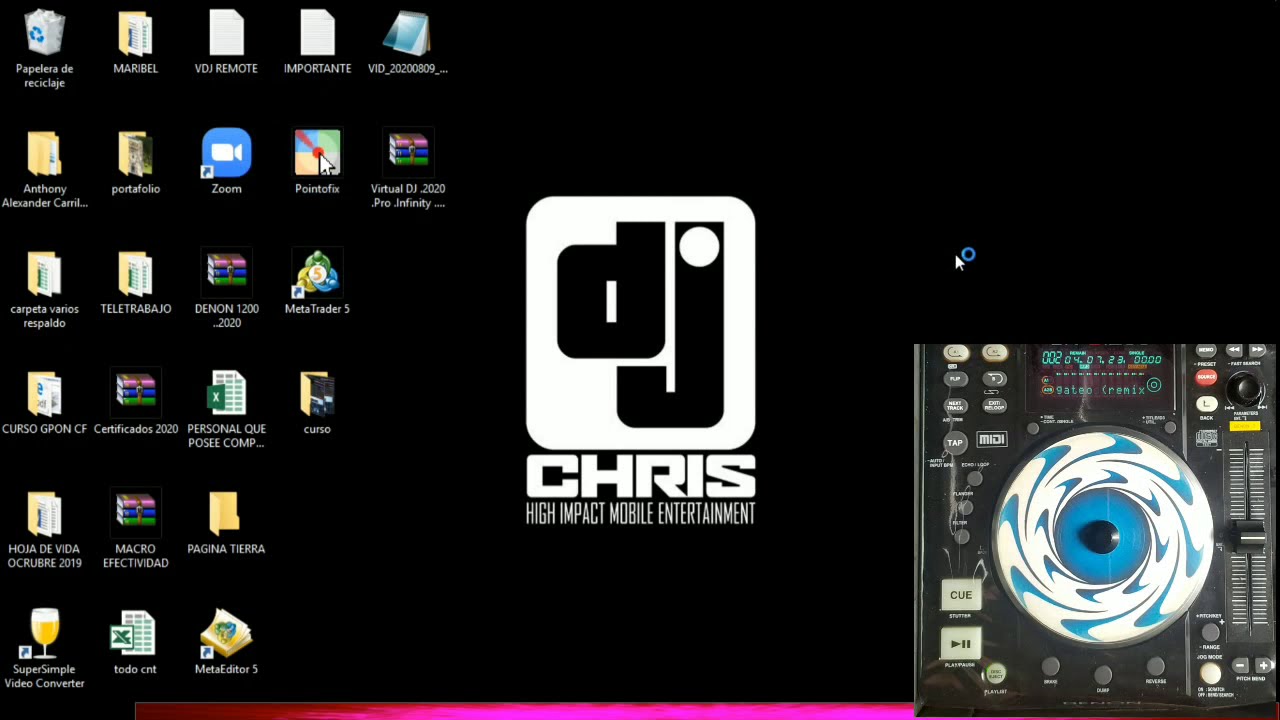Click the fast search rewind button
Screen dimensions: 1280x720
[1234, 350]
